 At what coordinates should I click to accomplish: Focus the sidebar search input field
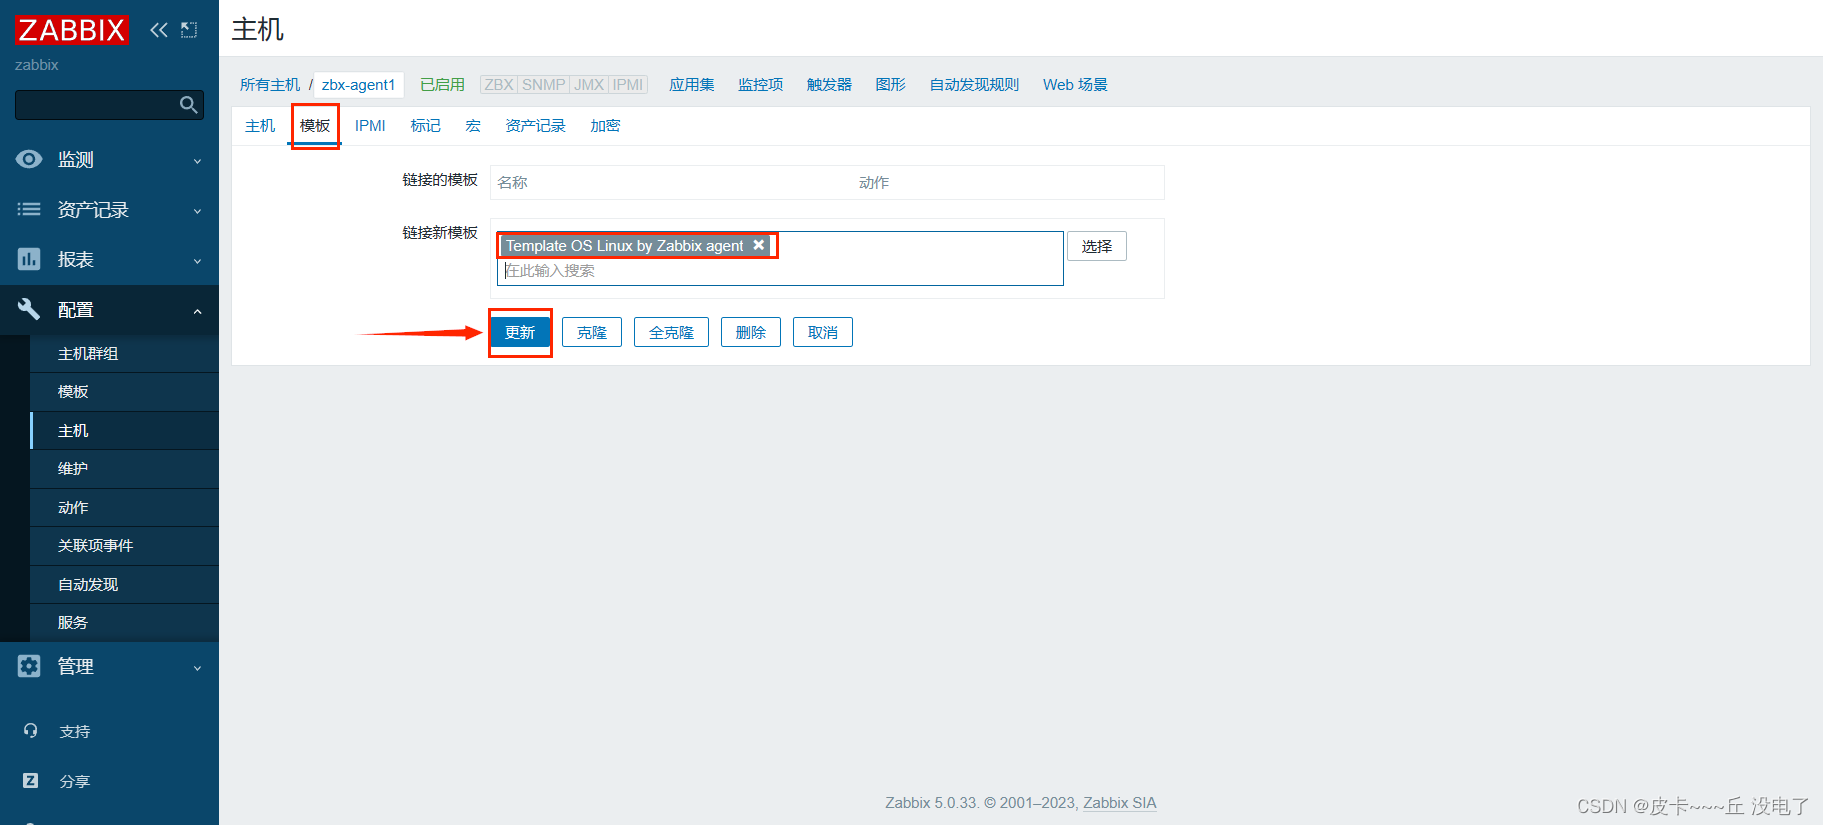(x=96, y=104)
